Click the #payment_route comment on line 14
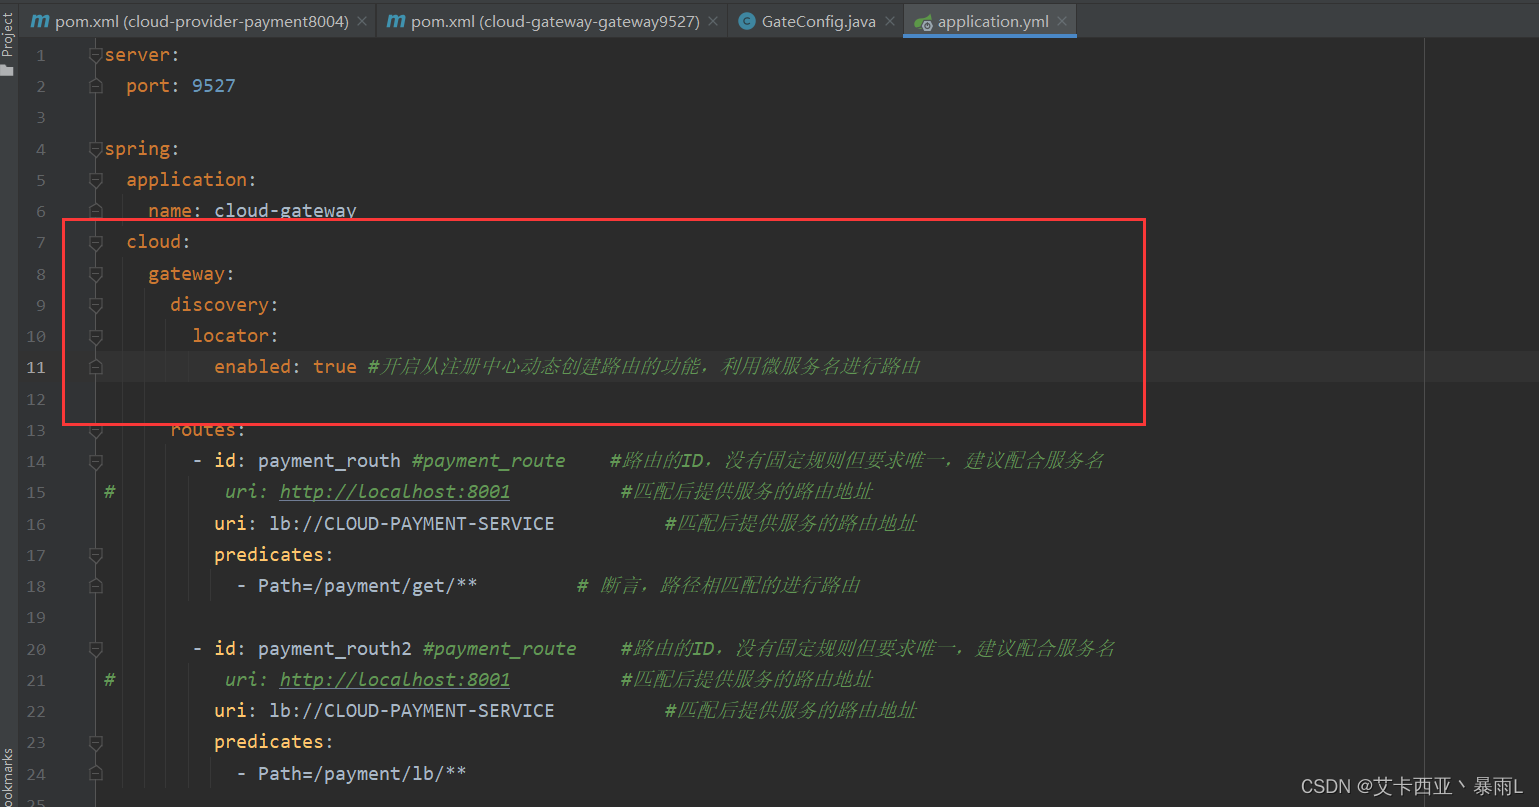Viewport: 1539px width, 807px height. point(489,461)
